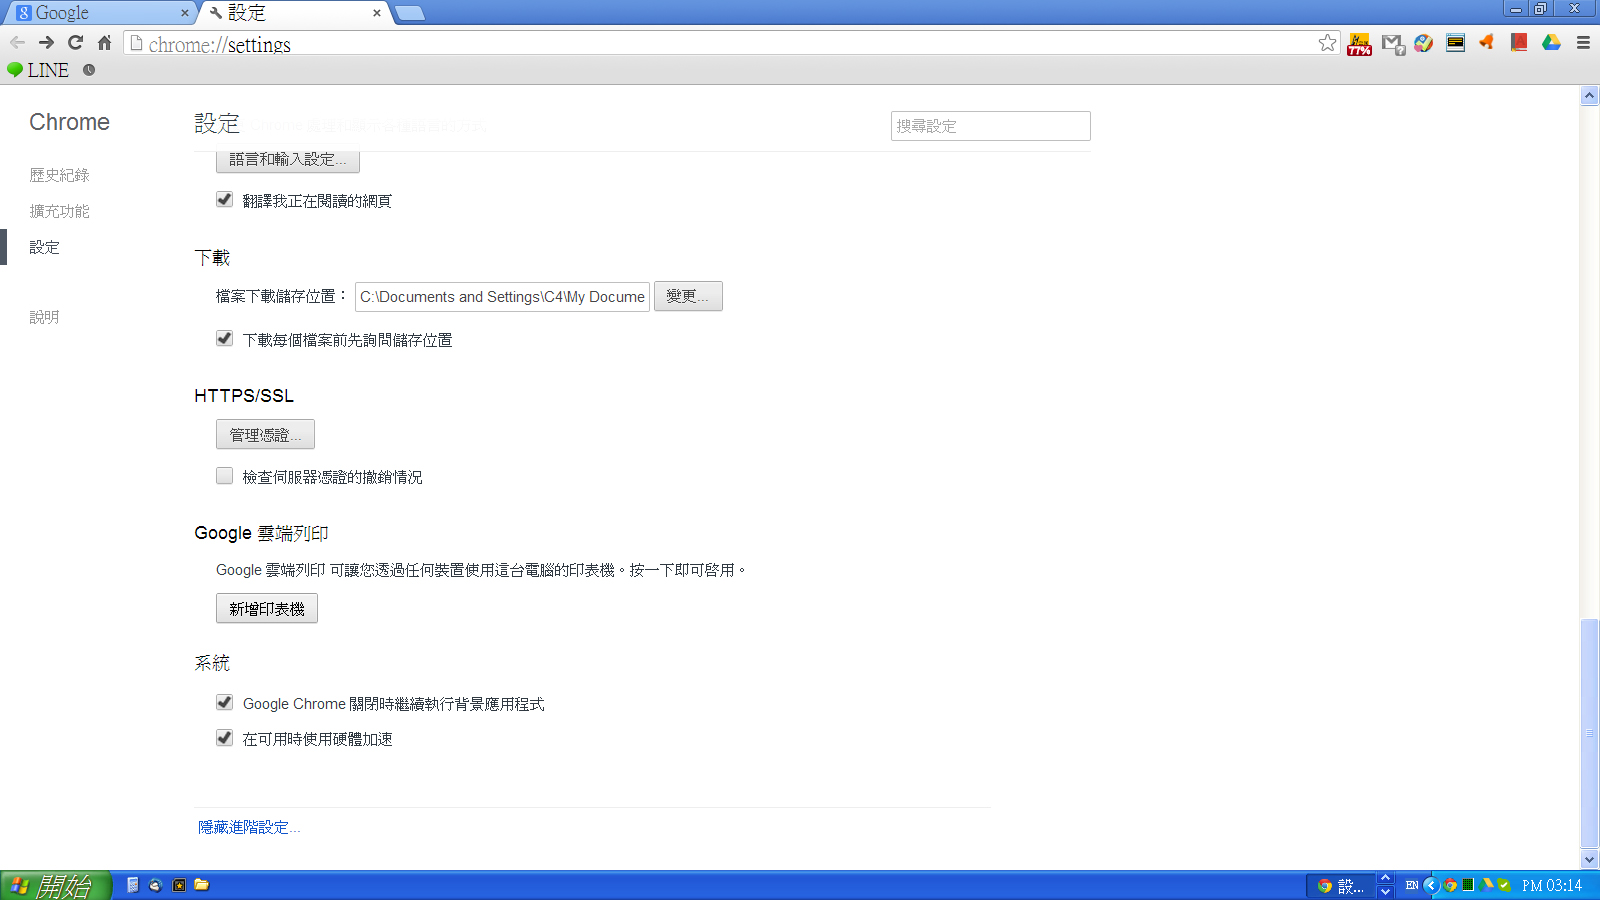This screenshot has width=1600, height=900.
Task: Close the Google tab
Action: 184,13
